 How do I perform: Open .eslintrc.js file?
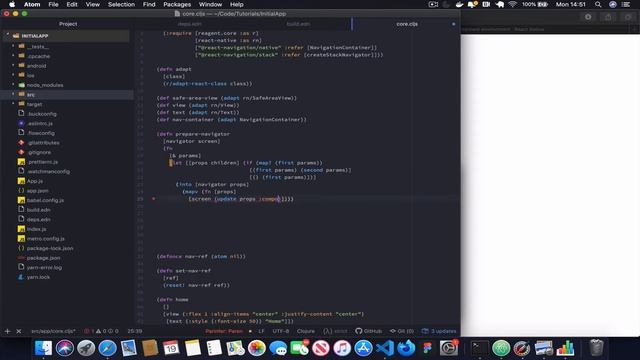[x=40, y=123]
